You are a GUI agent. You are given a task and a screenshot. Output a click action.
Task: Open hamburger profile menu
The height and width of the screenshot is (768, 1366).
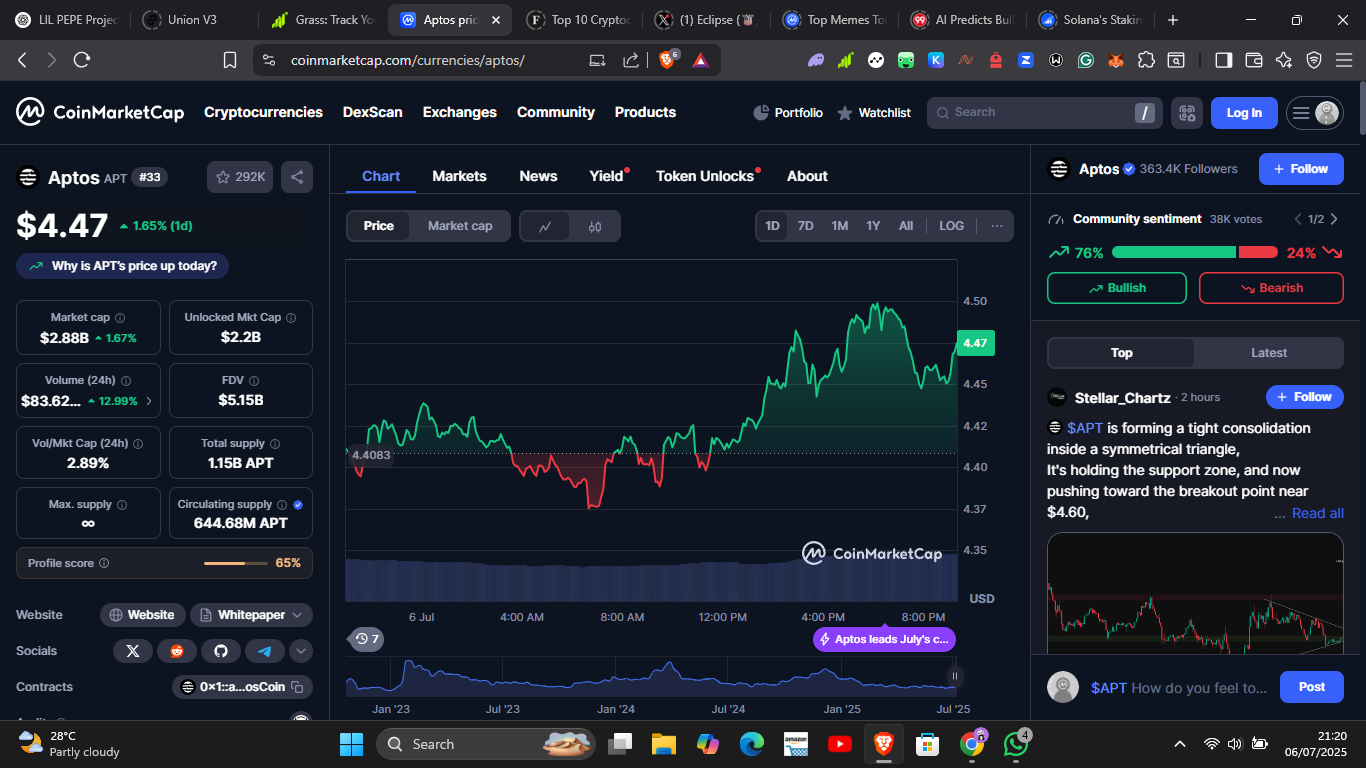[1314, 113]
